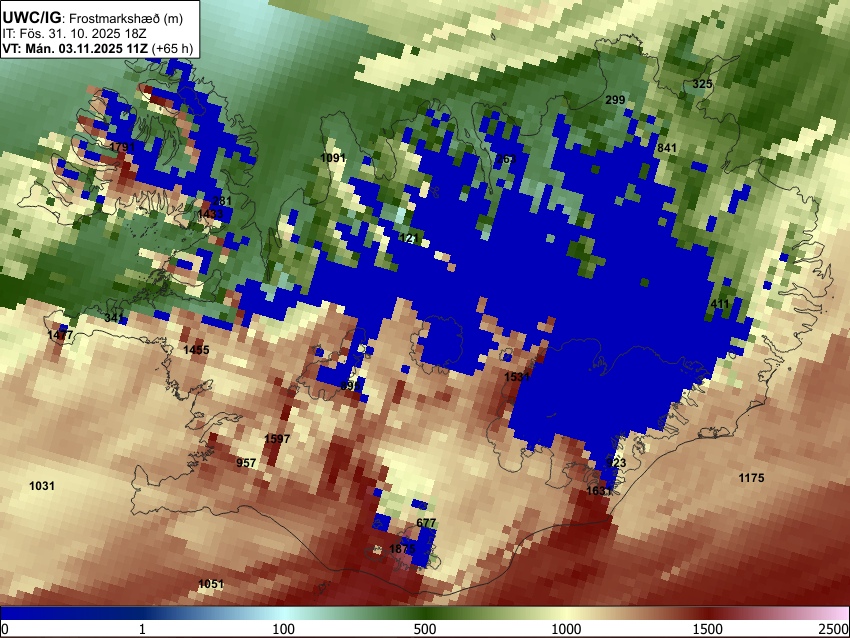This screenshot has width=850, height=638.
Task: Click the map value "1791"
Action: click(x=122, y=147)
